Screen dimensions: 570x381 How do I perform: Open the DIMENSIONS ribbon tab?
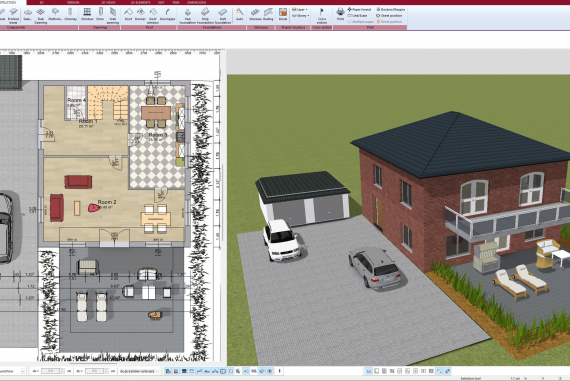(196, 2)
